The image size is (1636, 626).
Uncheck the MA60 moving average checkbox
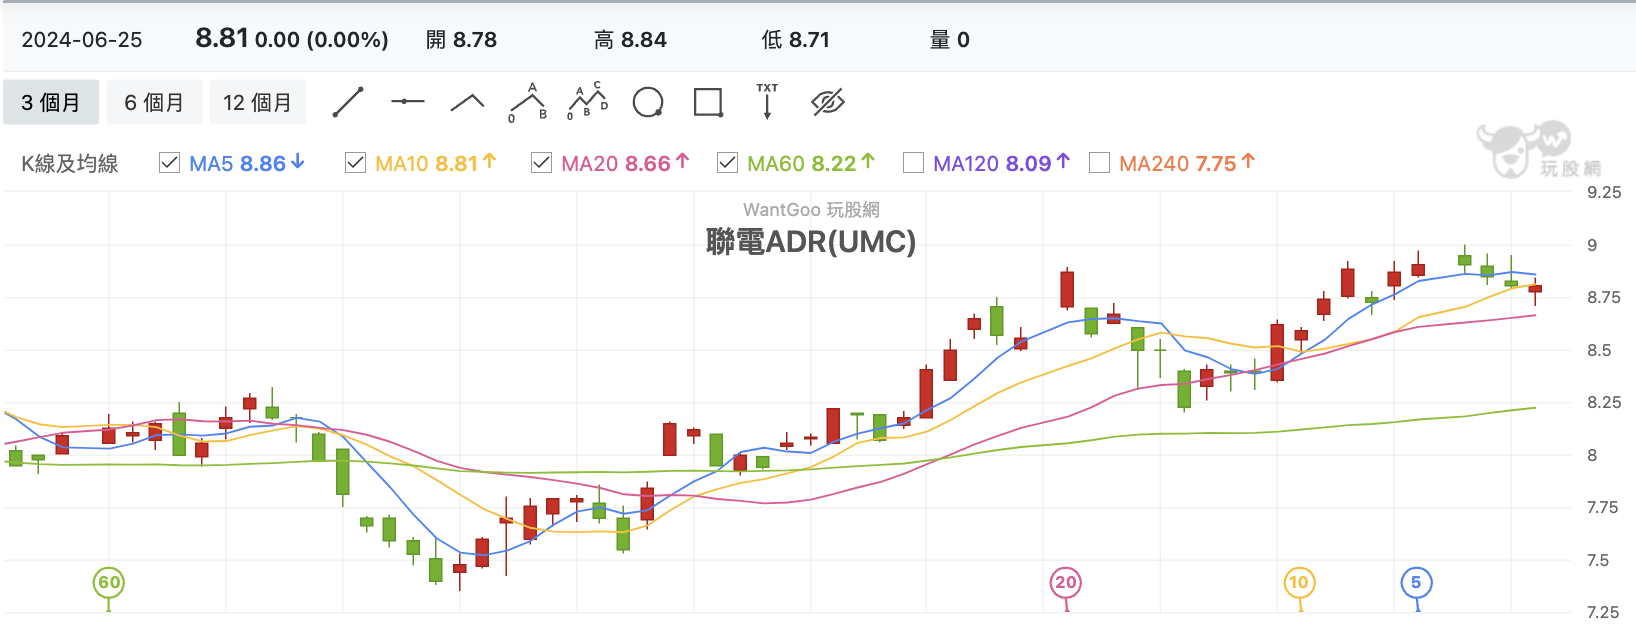[x=727, y=163]
